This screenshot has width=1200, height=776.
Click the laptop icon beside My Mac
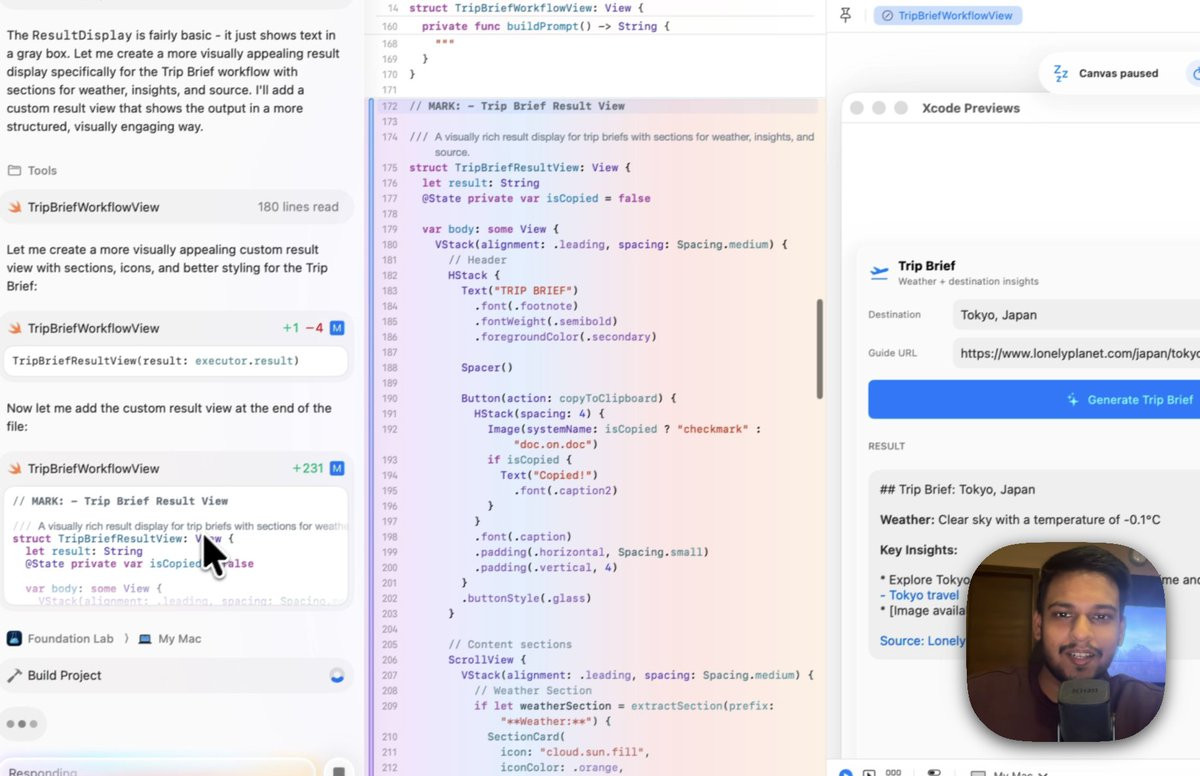145,639
